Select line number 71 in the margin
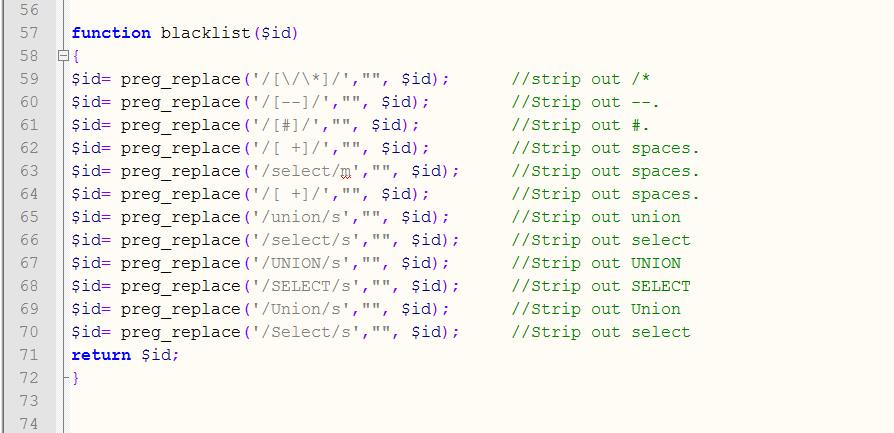The width and height of the screenshot is (894, 433). tap(28, 355)
